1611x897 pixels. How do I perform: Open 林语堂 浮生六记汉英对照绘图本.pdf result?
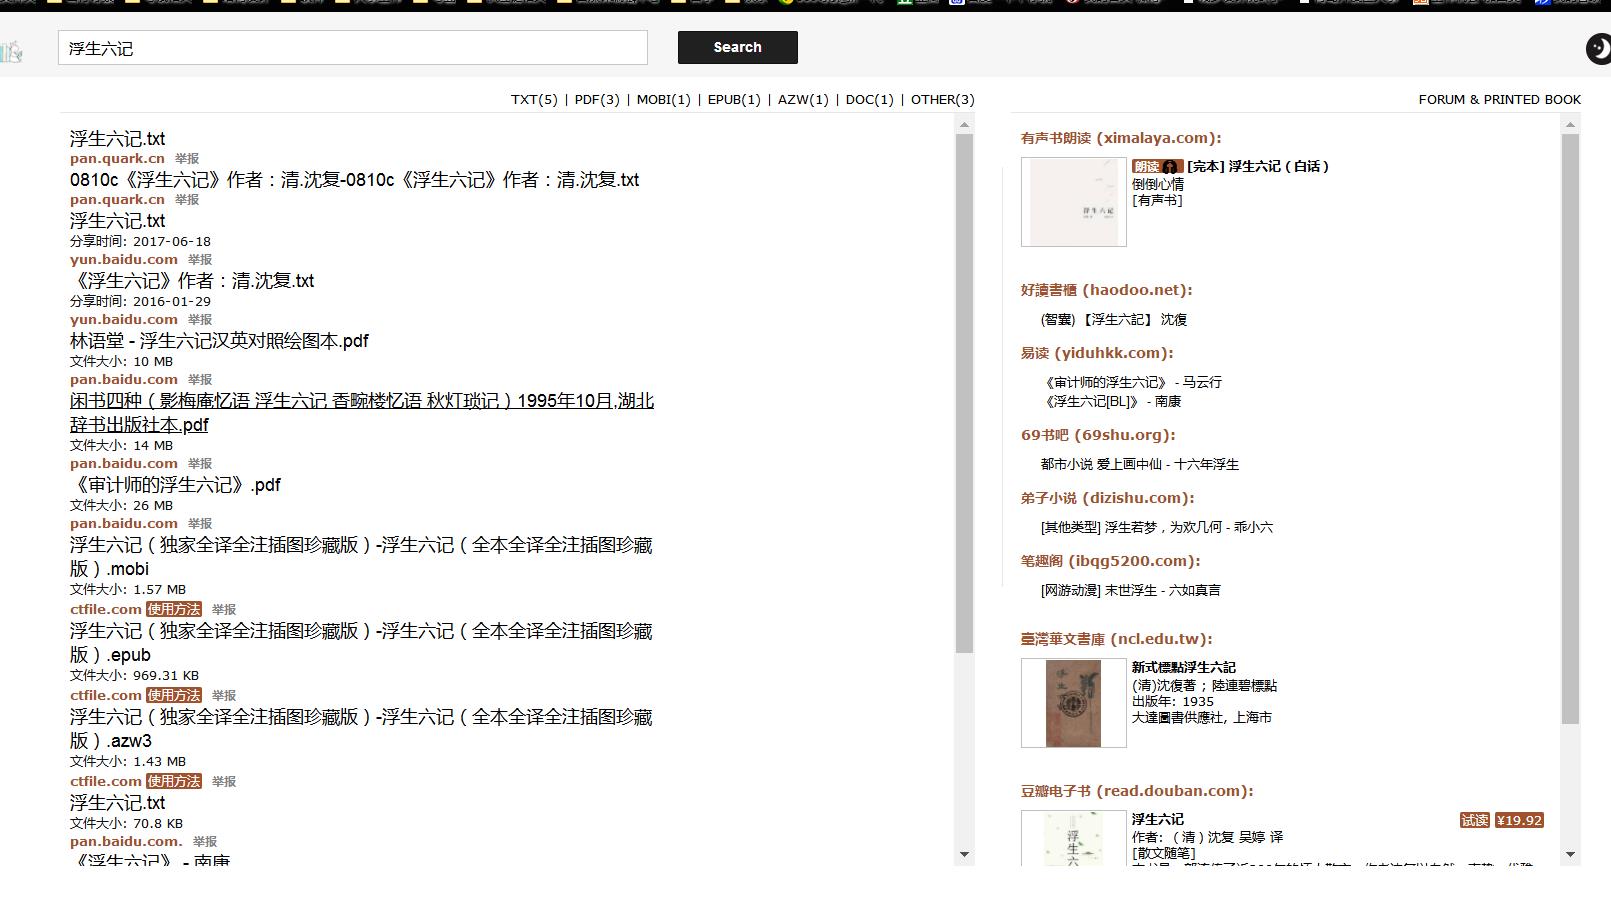click(x=219, y=341)
